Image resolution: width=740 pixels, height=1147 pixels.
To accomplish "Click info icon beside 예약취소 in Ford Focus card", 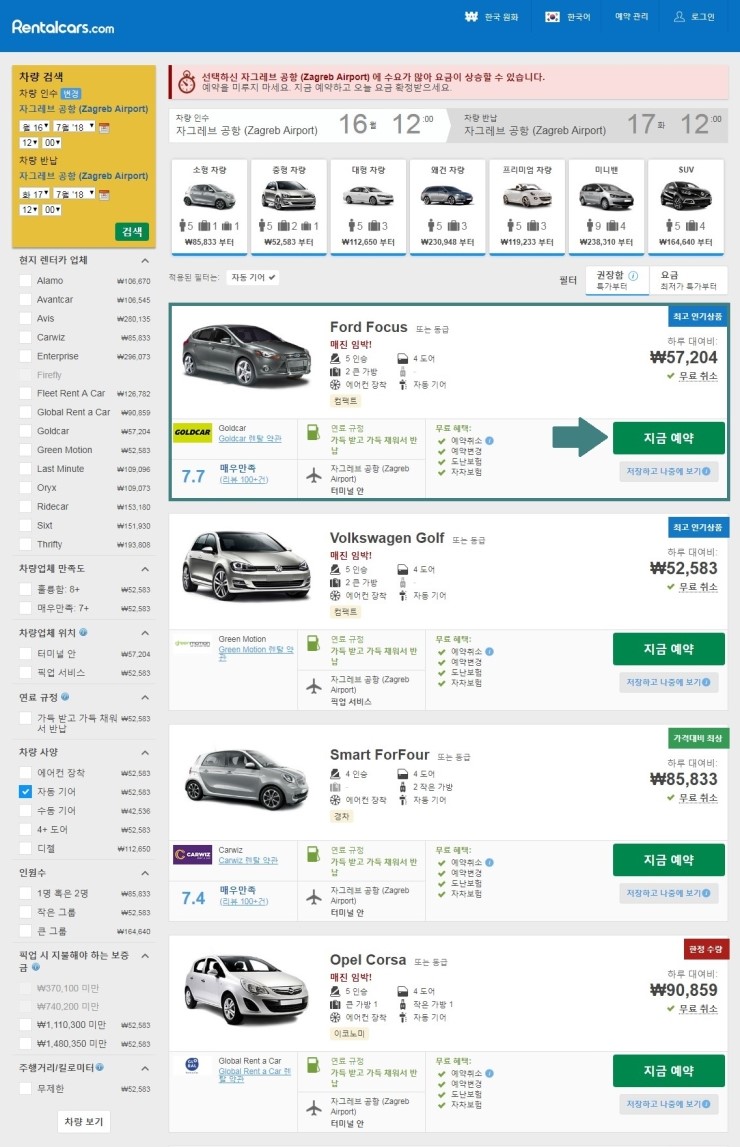I will [489, 440].
